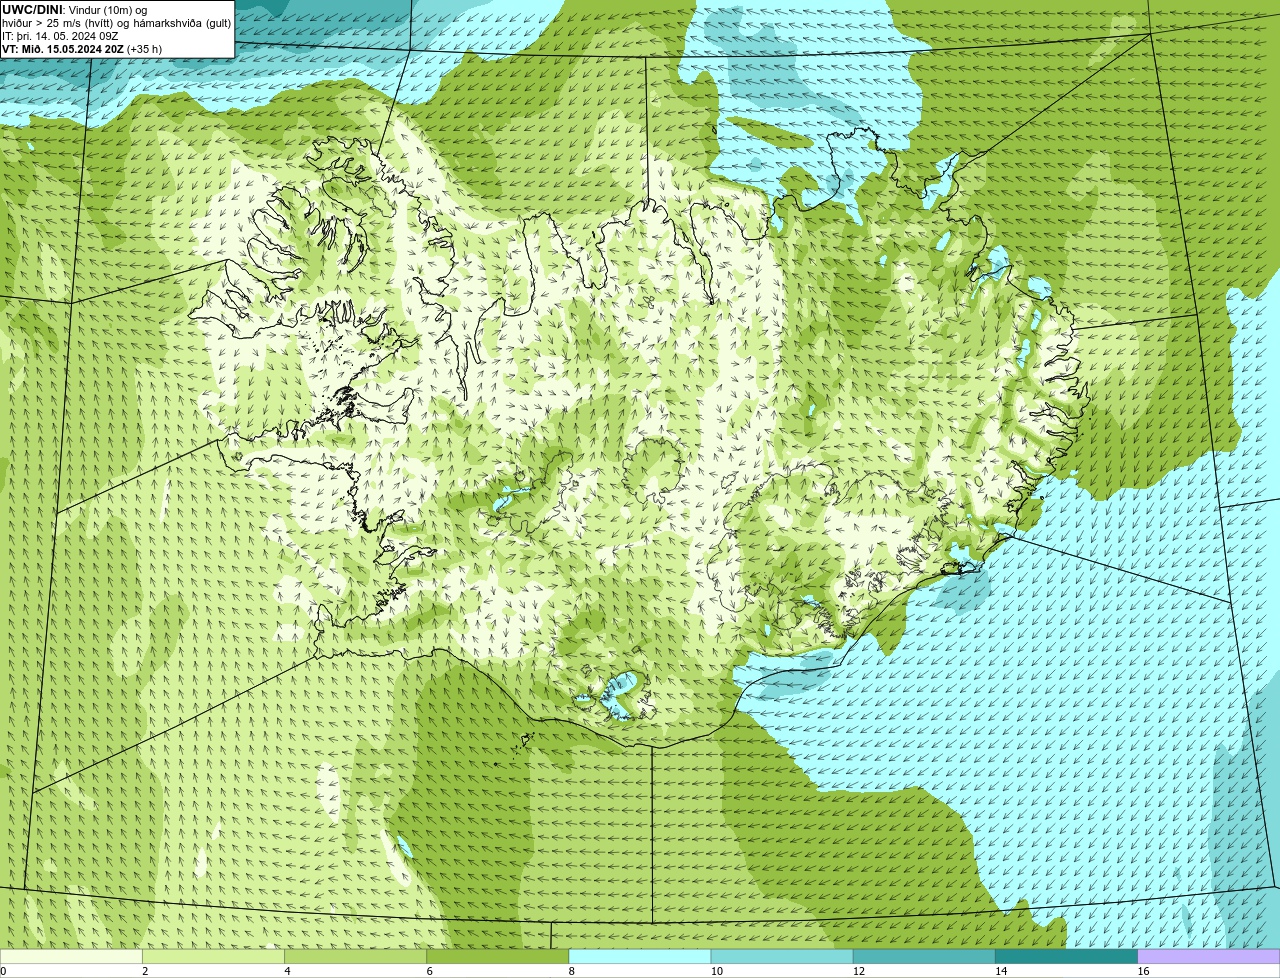
Task: Click the 'IT: þri. 14. 05. 2024 09Z' line
Action: coord(60,36)
